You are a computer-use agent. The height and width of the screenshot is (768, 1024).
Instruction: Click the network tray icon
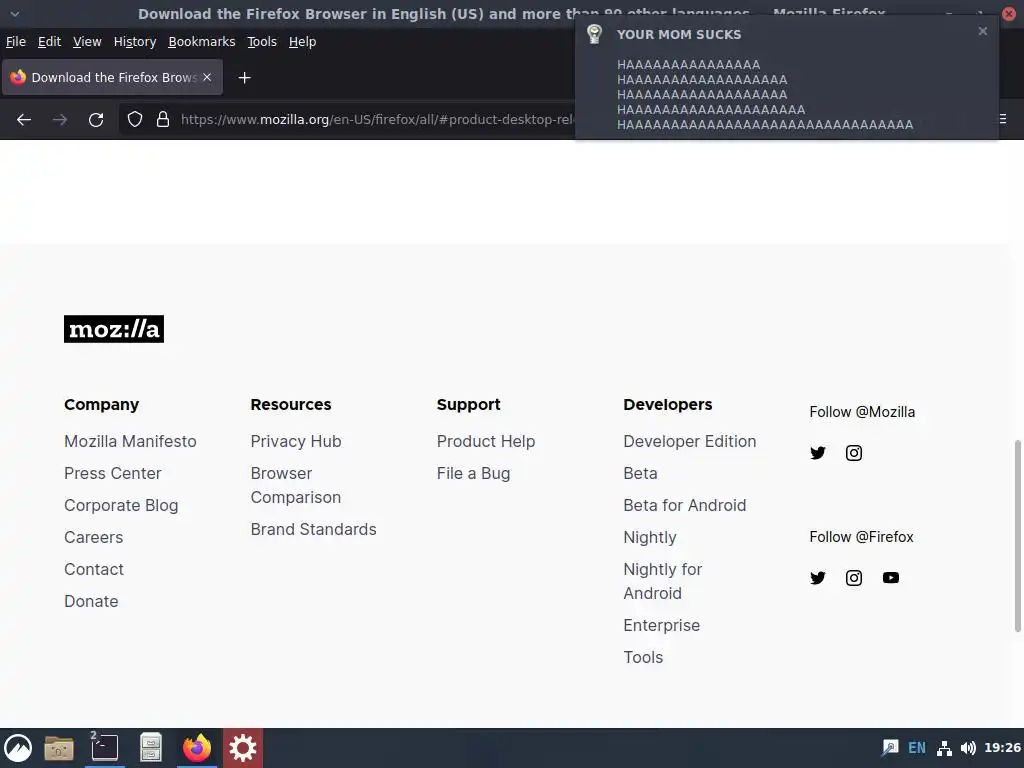click(944, 748)
